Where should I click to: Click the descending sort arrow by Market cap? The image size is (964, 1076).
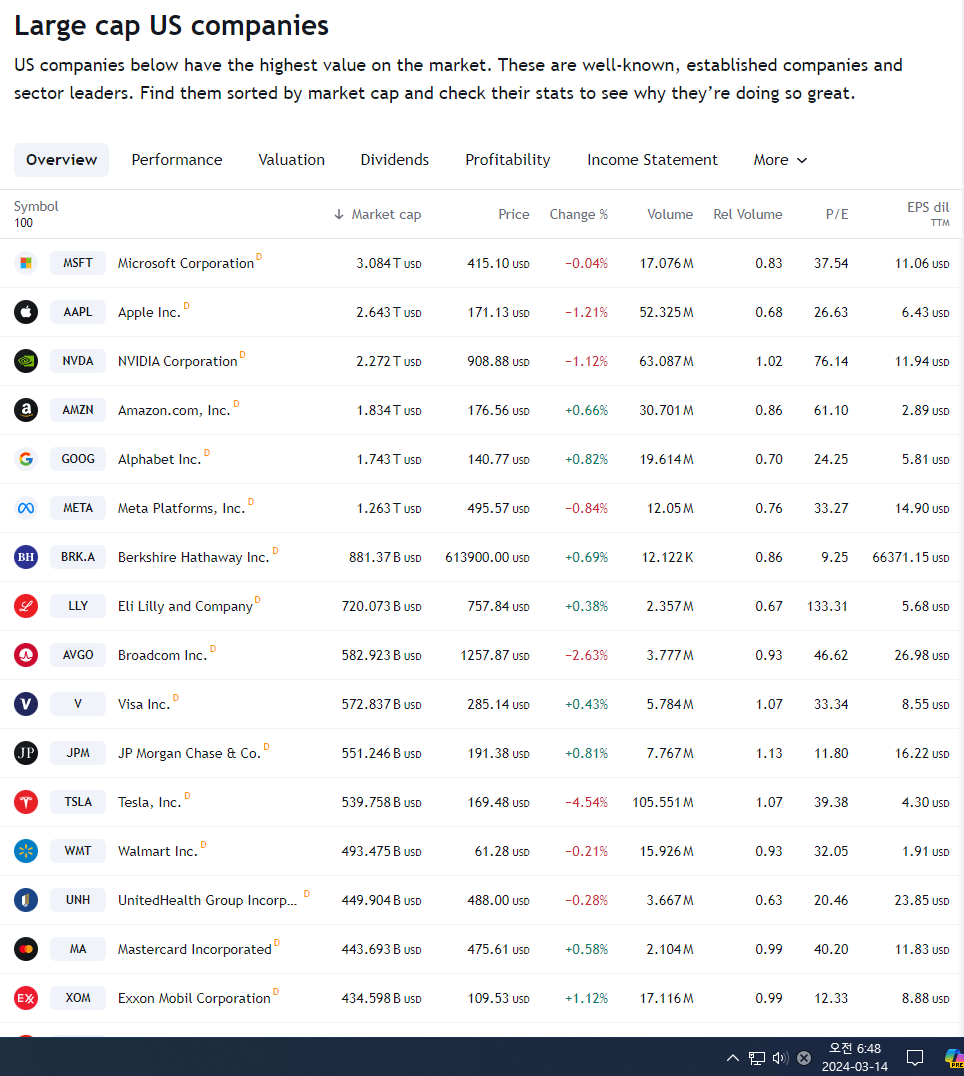pos(339,214)
